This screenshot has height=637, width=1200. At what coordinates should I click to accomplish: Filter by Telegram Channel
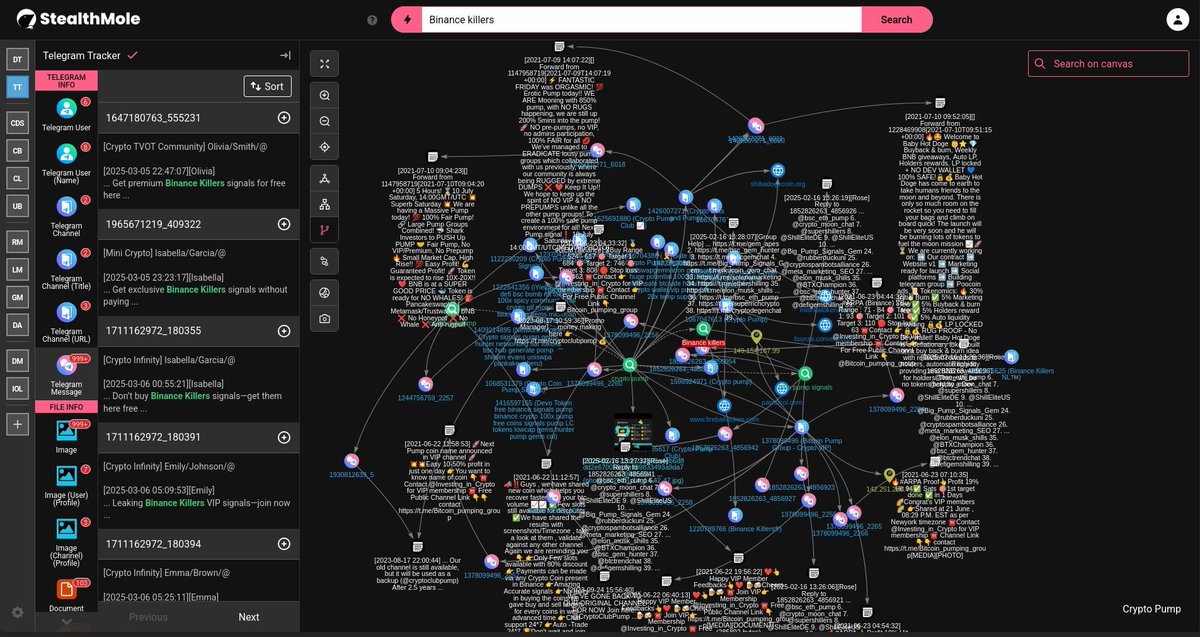(x=67, y=218)
